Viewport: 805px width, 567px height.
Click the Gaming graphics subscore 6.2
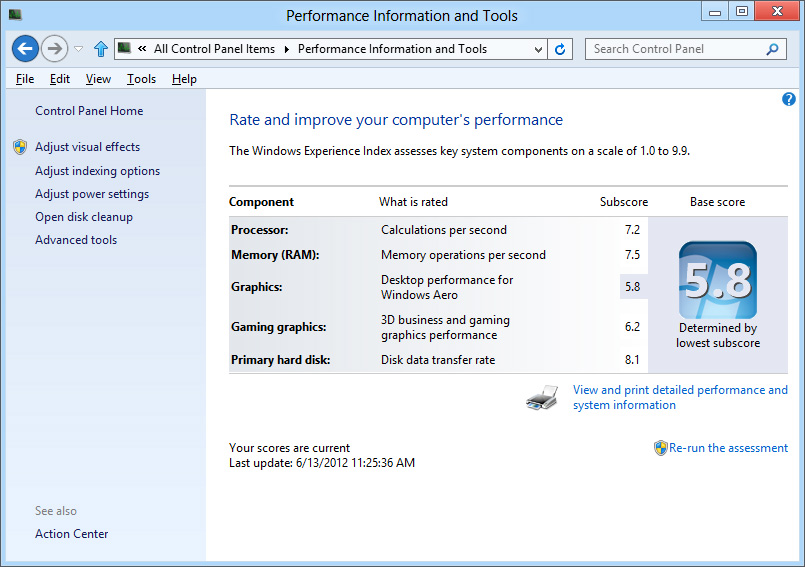click(x=632, y=327)
